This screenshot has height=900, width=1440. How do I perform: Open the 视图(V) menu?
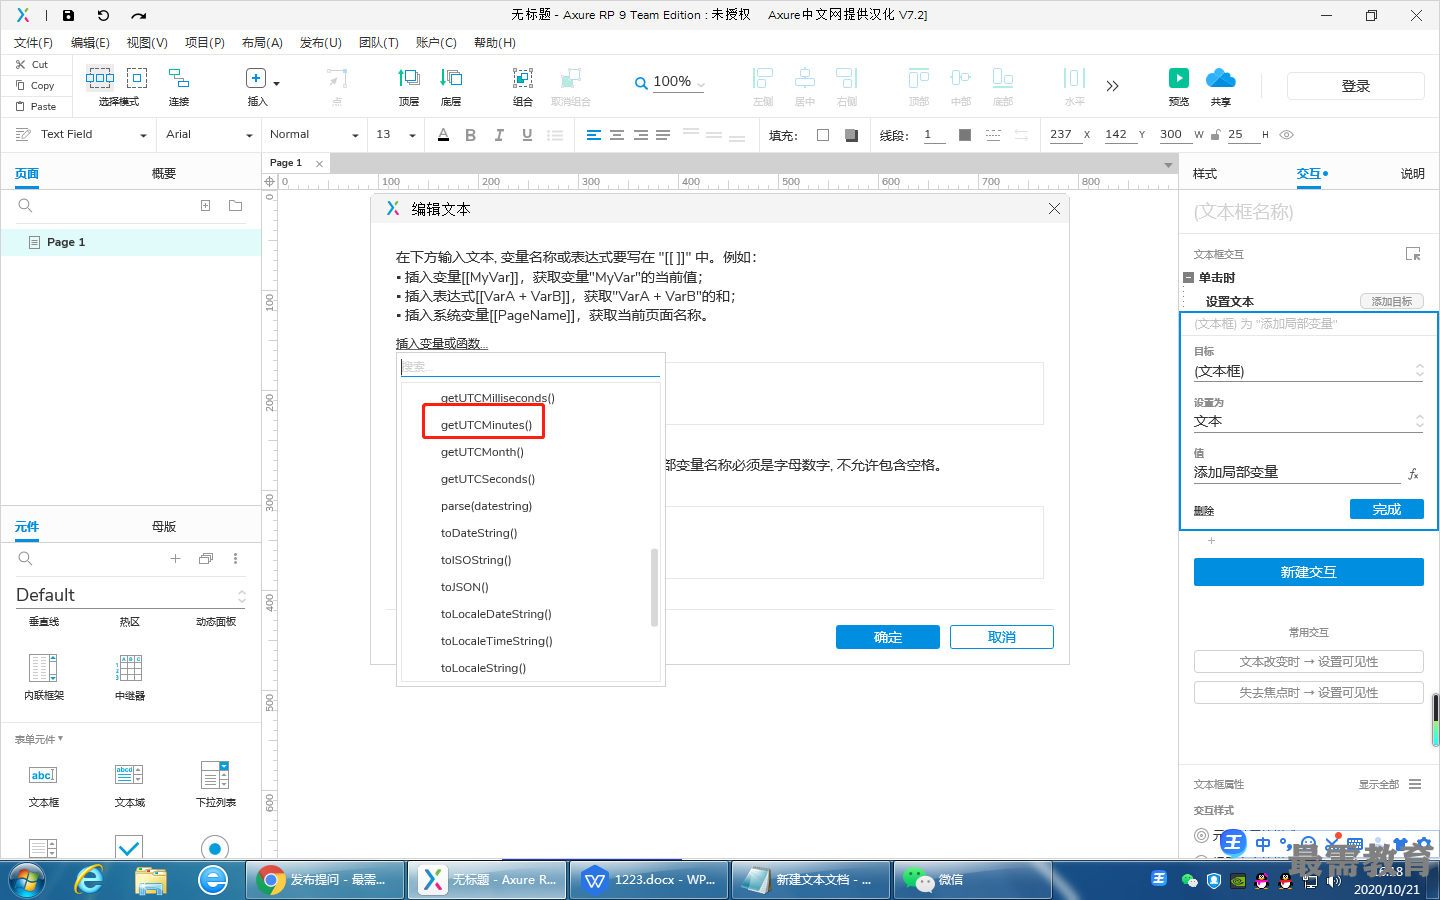click(147, 43)
